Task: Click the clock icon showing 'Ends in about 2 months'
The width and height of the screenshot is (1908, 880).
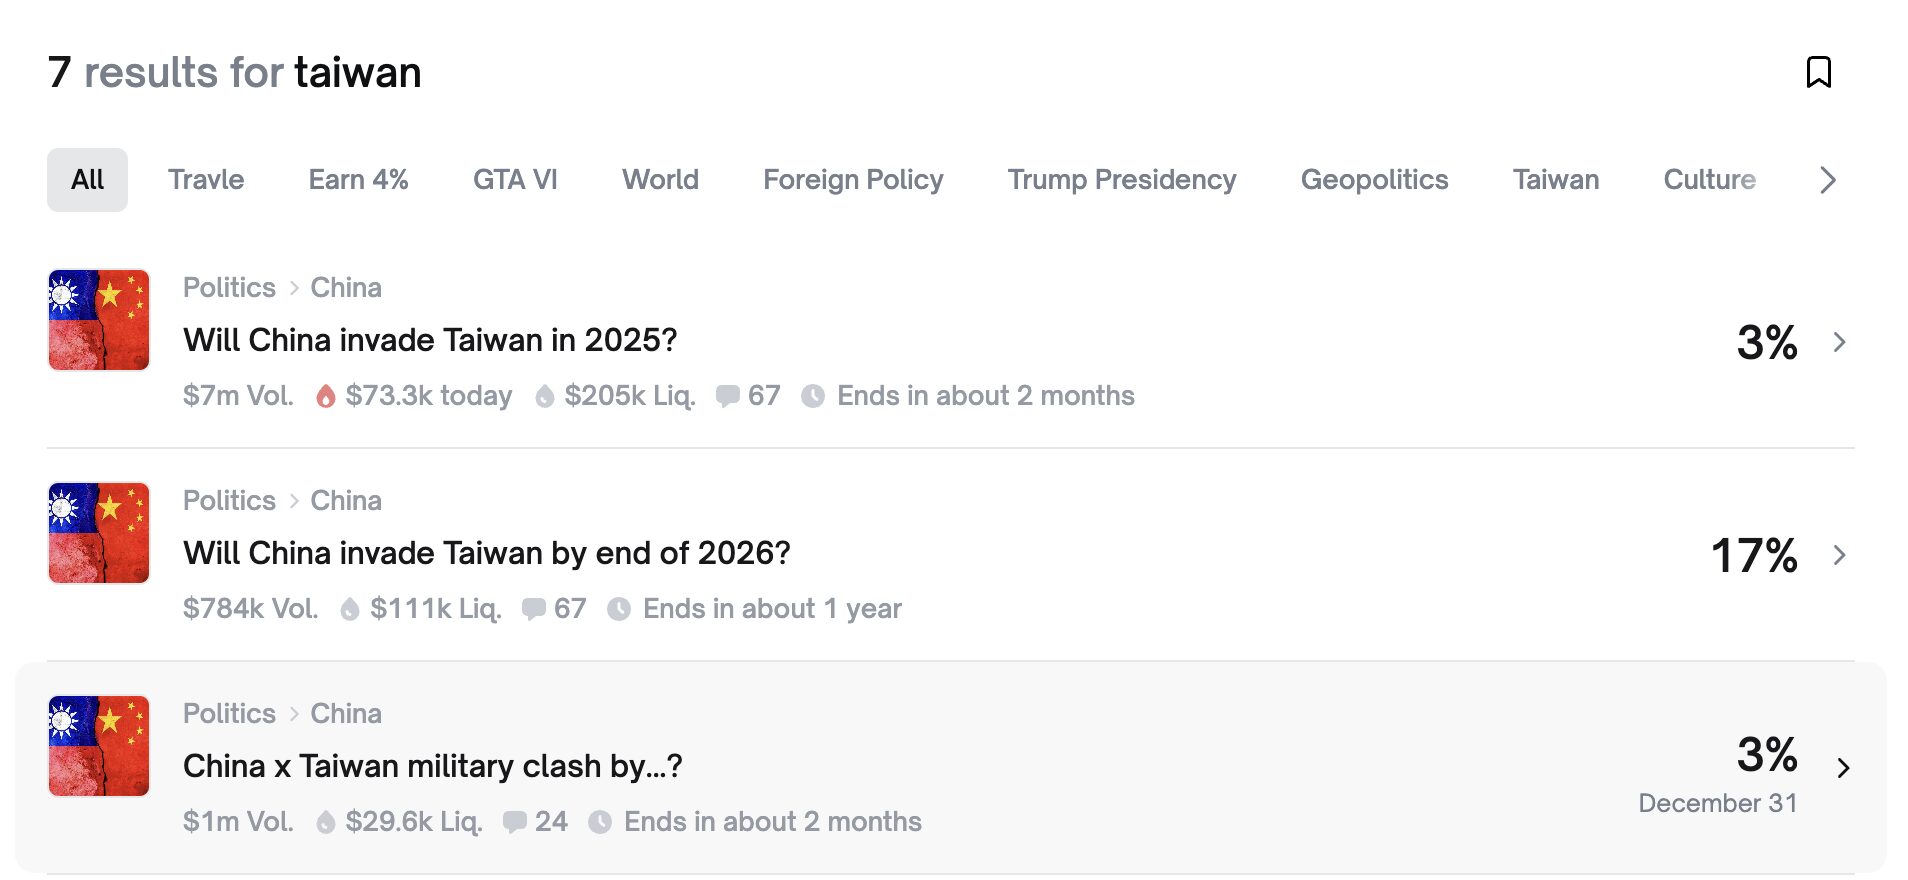Action: coord(814,396)
